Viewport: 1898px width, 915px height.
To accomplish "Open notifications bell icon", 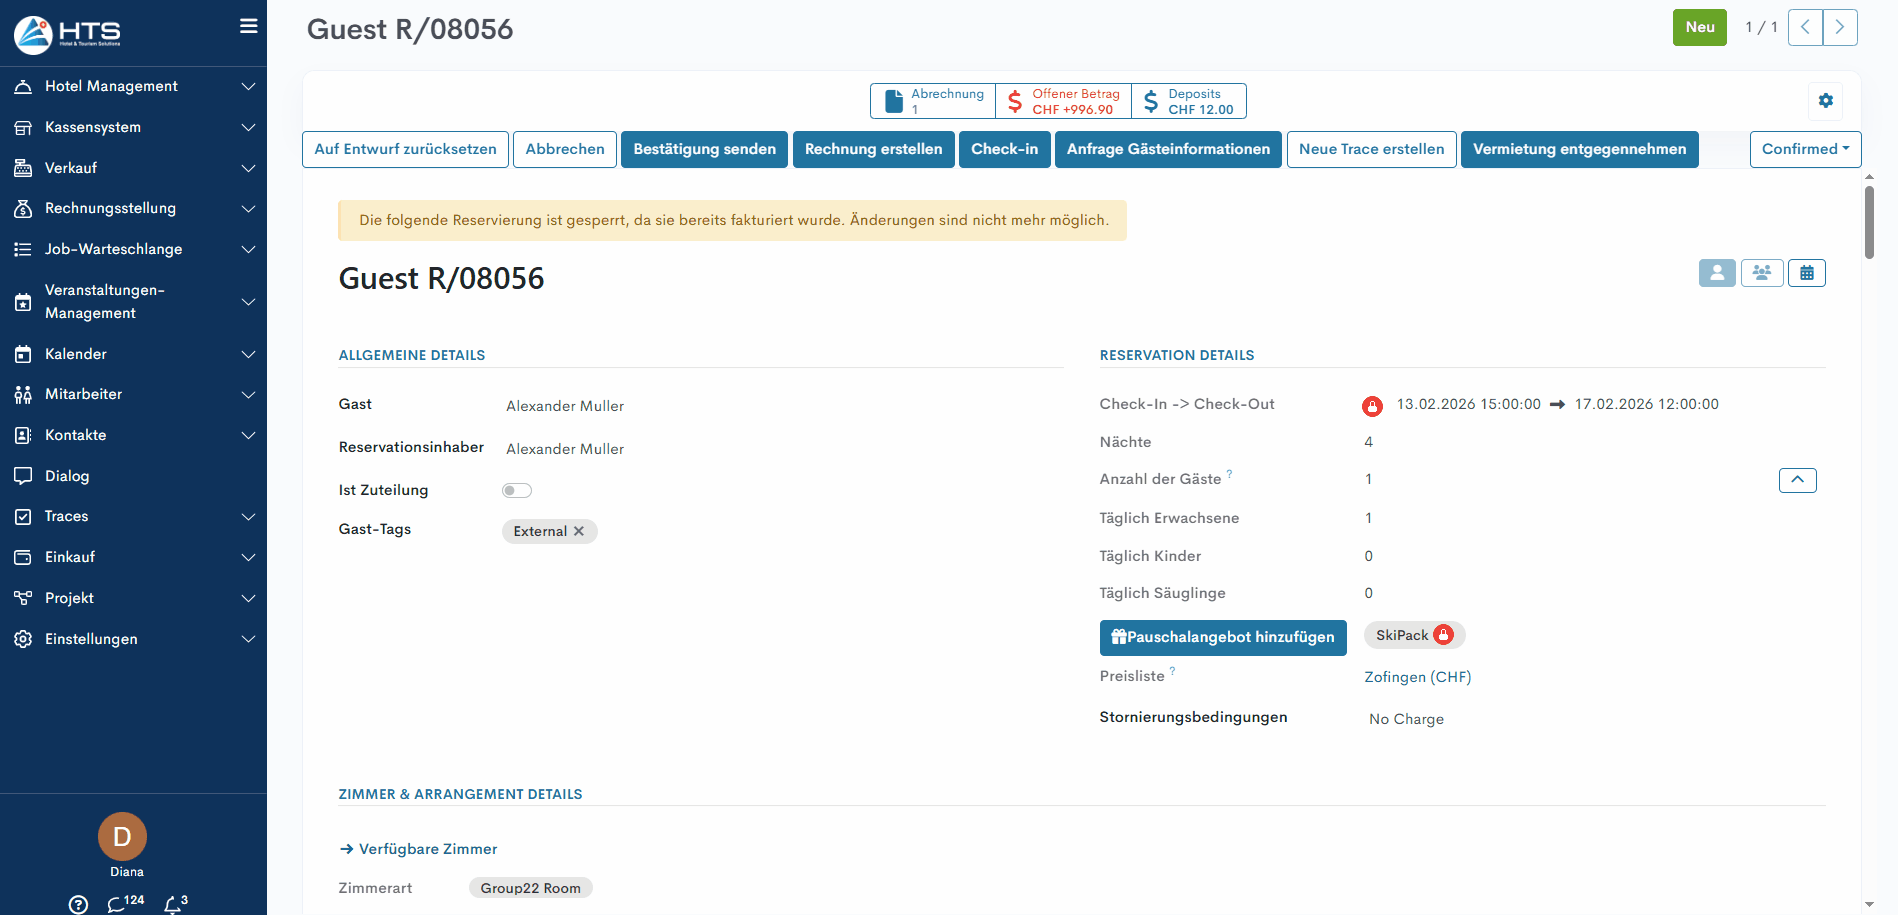I will coord(173,904).
